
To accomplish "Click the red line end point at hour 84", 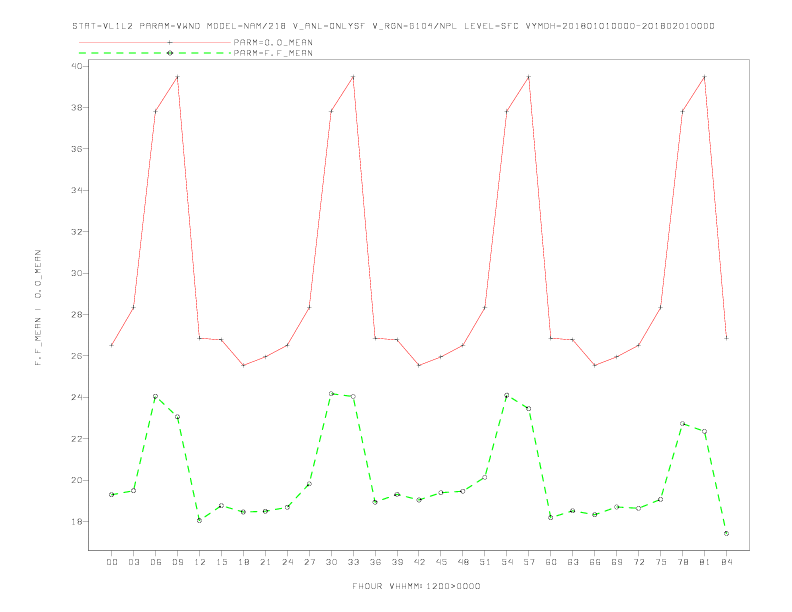I will coord(726,338).
